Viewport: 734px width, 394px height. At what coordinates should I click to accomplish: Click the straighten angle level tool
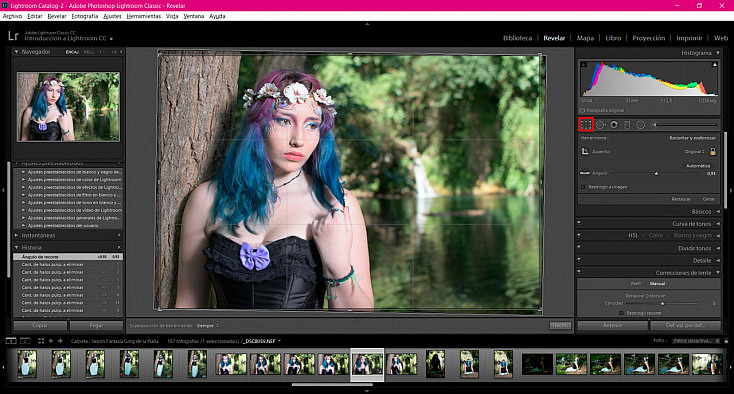(585, 173)
